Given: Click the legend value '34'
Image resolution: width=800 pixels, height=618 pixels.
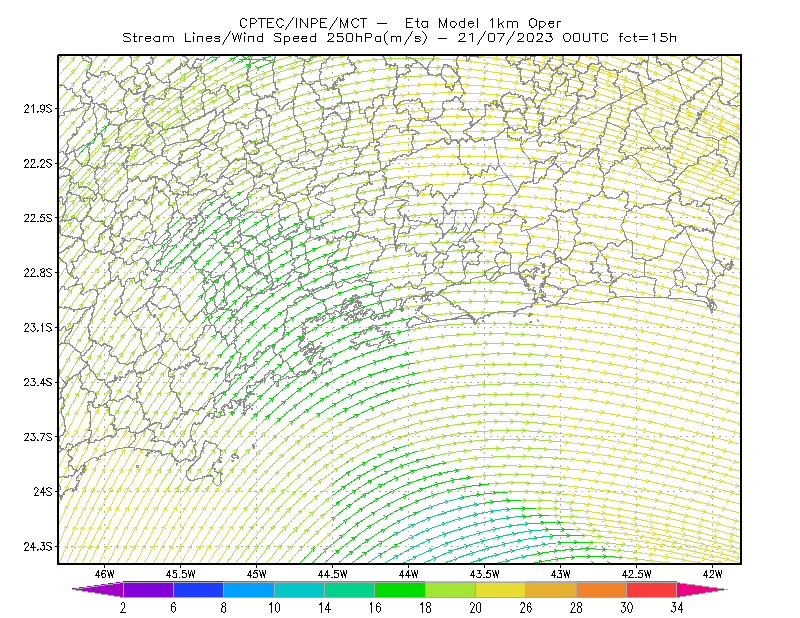Looking at the screenshot, I should click(677, 608).
